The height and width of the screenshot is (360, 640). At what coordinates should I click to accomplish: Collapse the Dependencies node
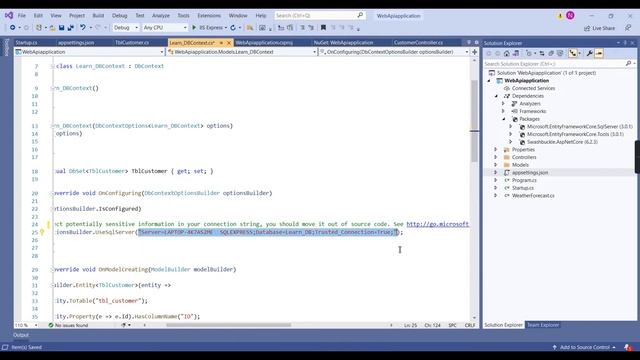pos(496,96)
